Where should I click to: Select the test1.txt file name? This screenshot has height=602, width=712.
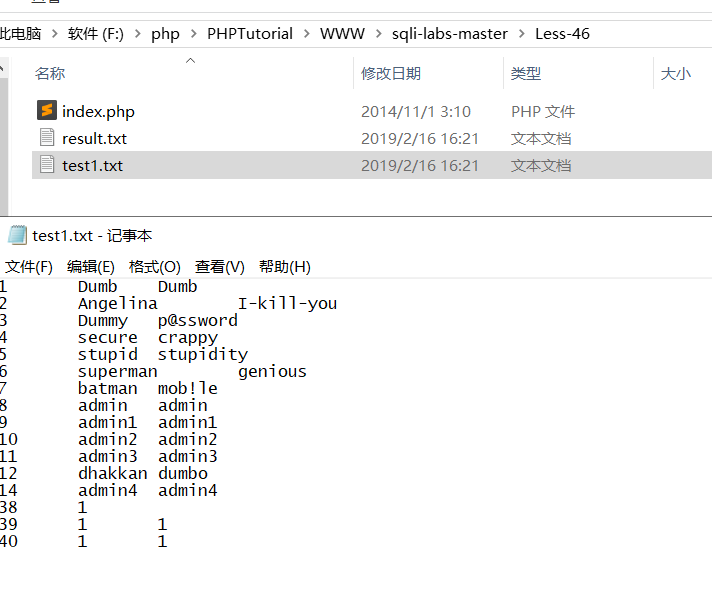click(x=93, y=166)
